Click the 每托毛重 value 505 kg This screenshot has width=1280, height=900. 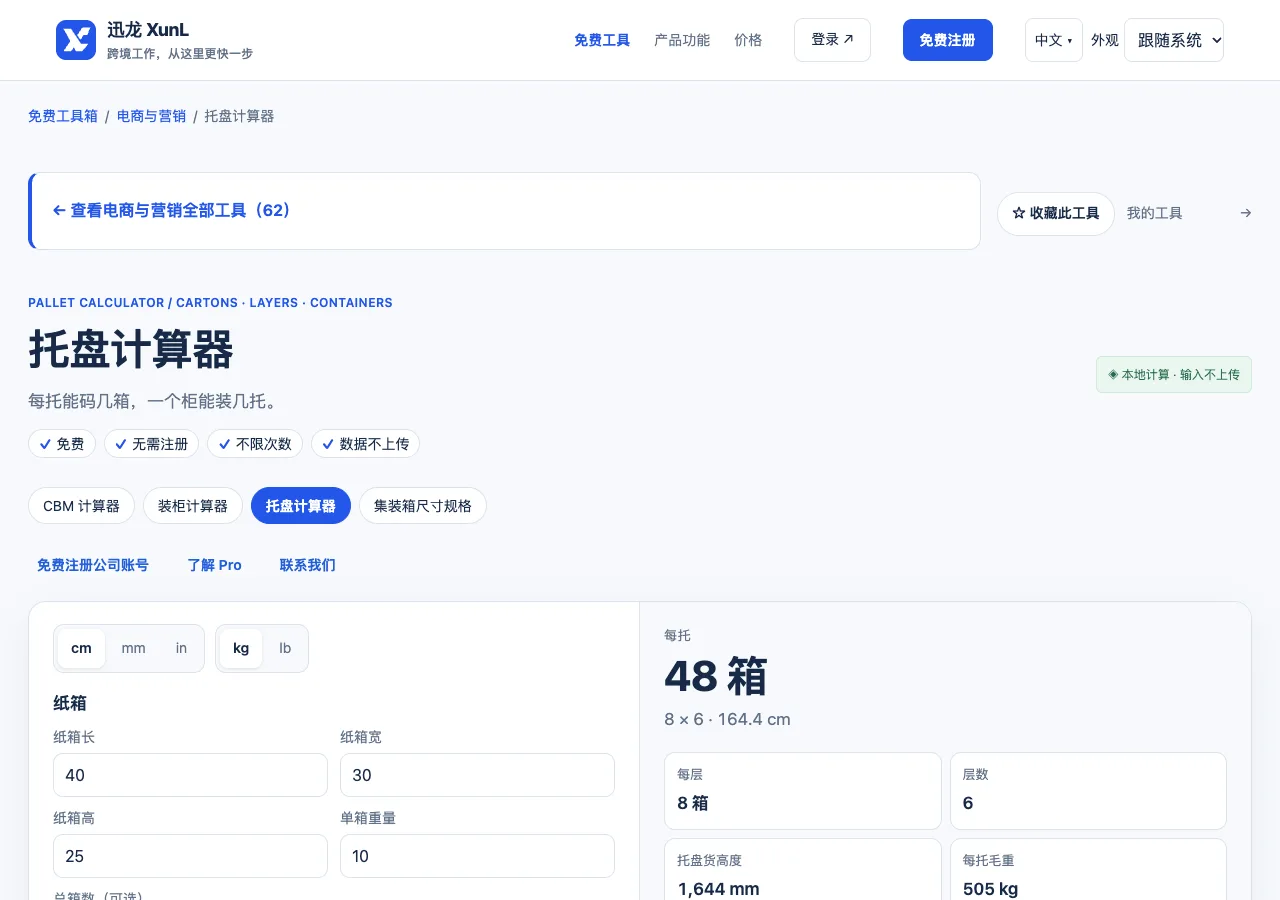tap(991, 889)
